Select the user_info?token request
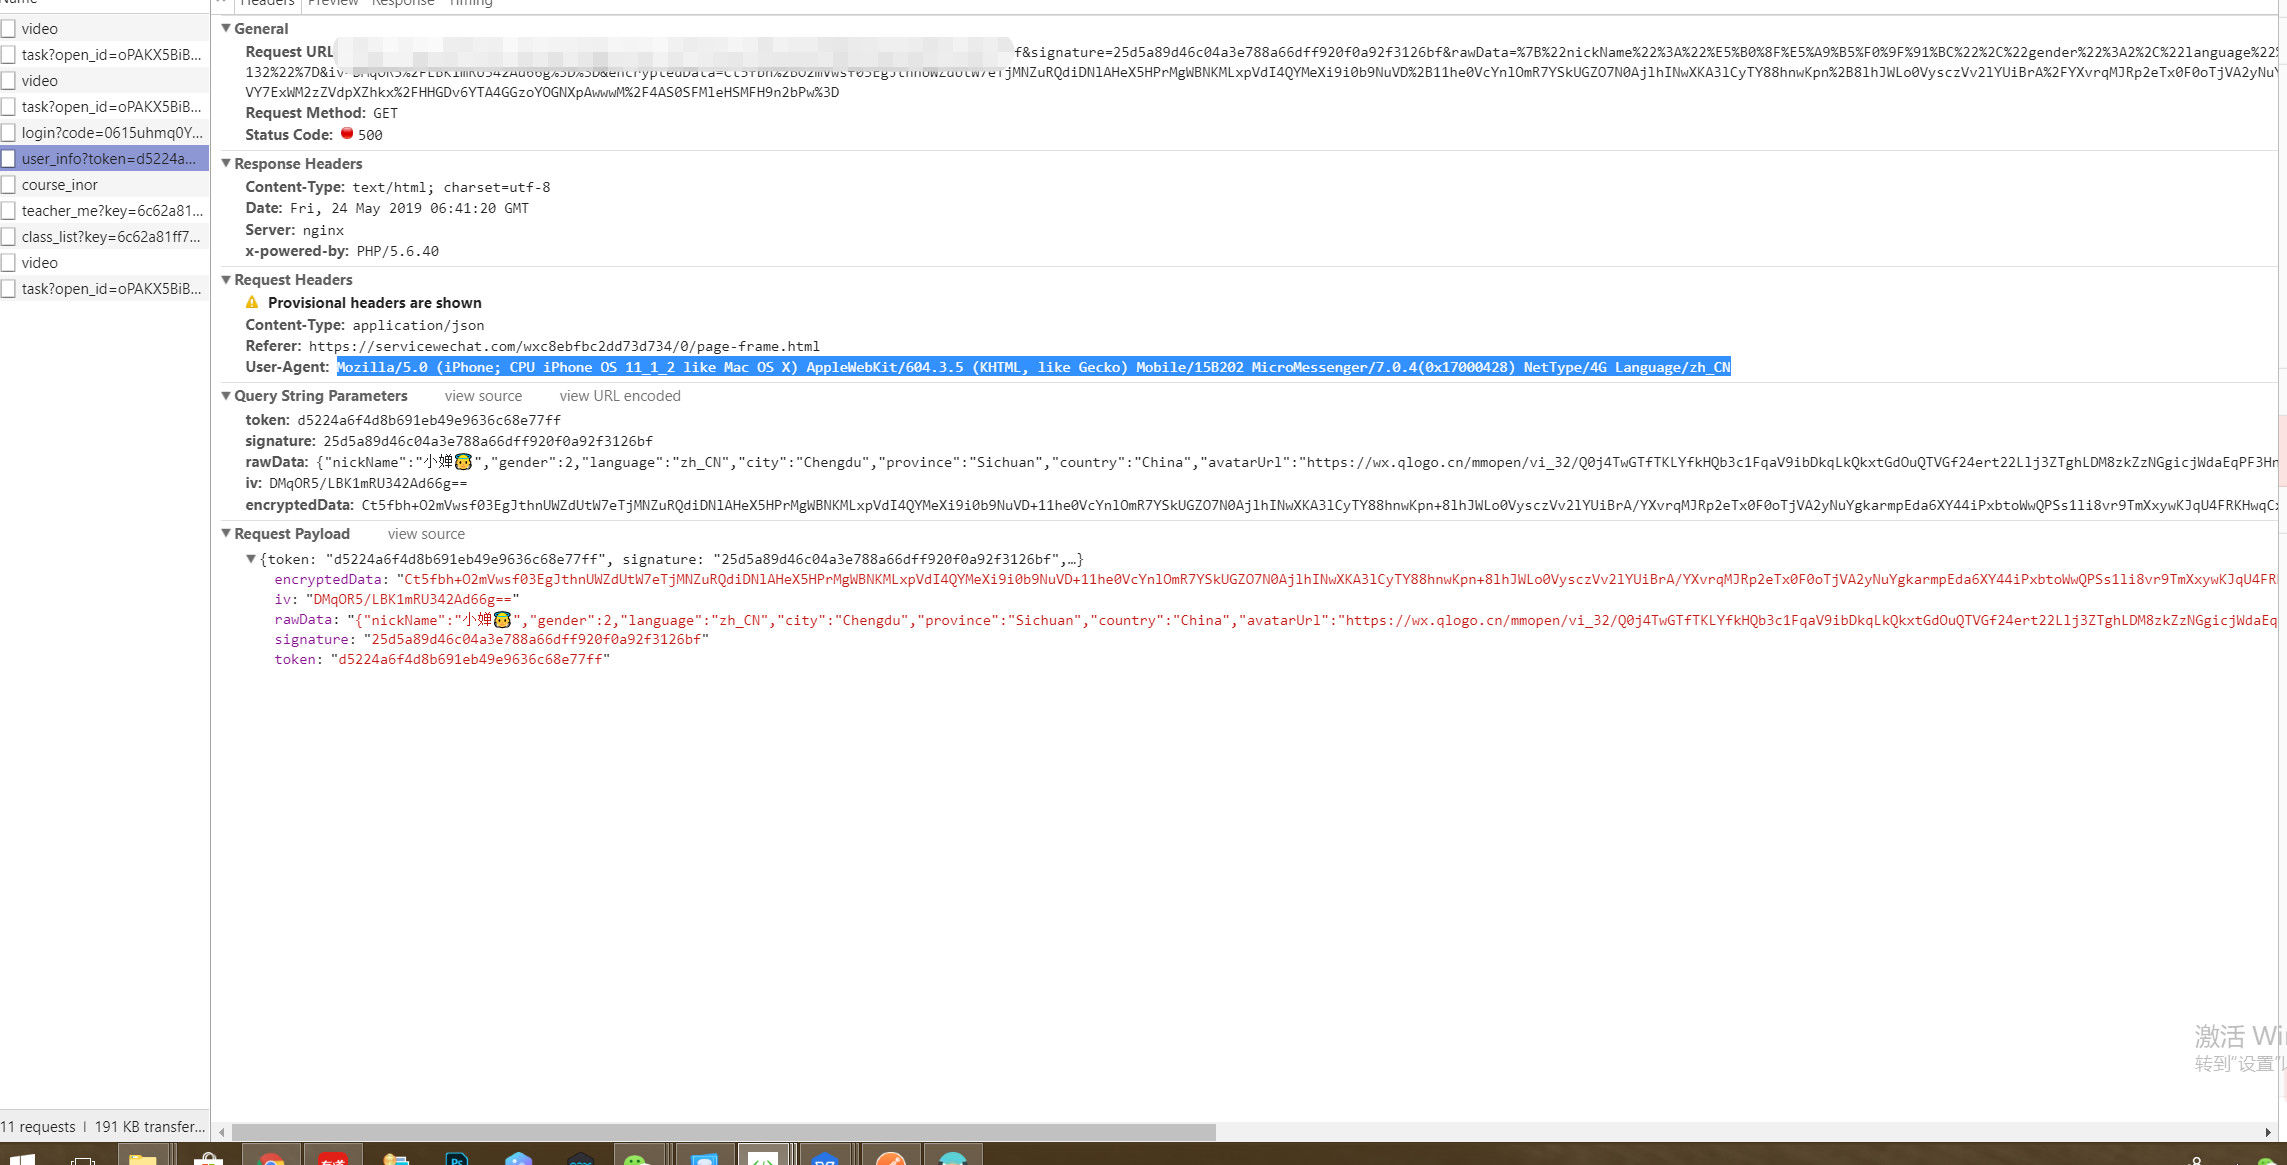 [108, 159]
